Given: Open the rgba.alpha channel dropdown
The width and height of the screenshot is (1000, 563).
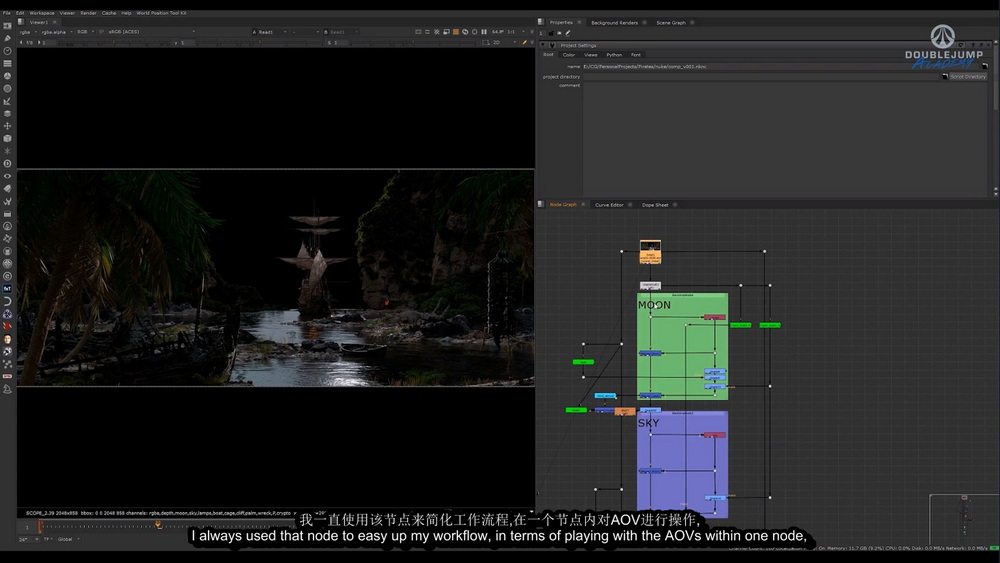Looking at the screenshot, I should [x=57, y=32].
